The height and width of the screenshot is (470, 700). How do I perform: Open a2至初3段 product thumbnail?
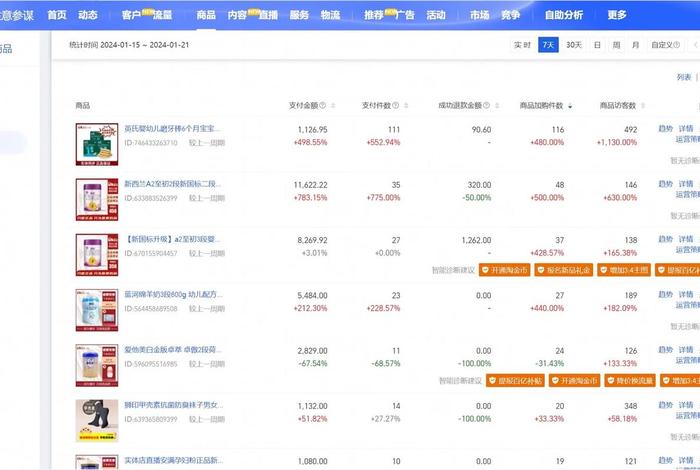point(97,255)
